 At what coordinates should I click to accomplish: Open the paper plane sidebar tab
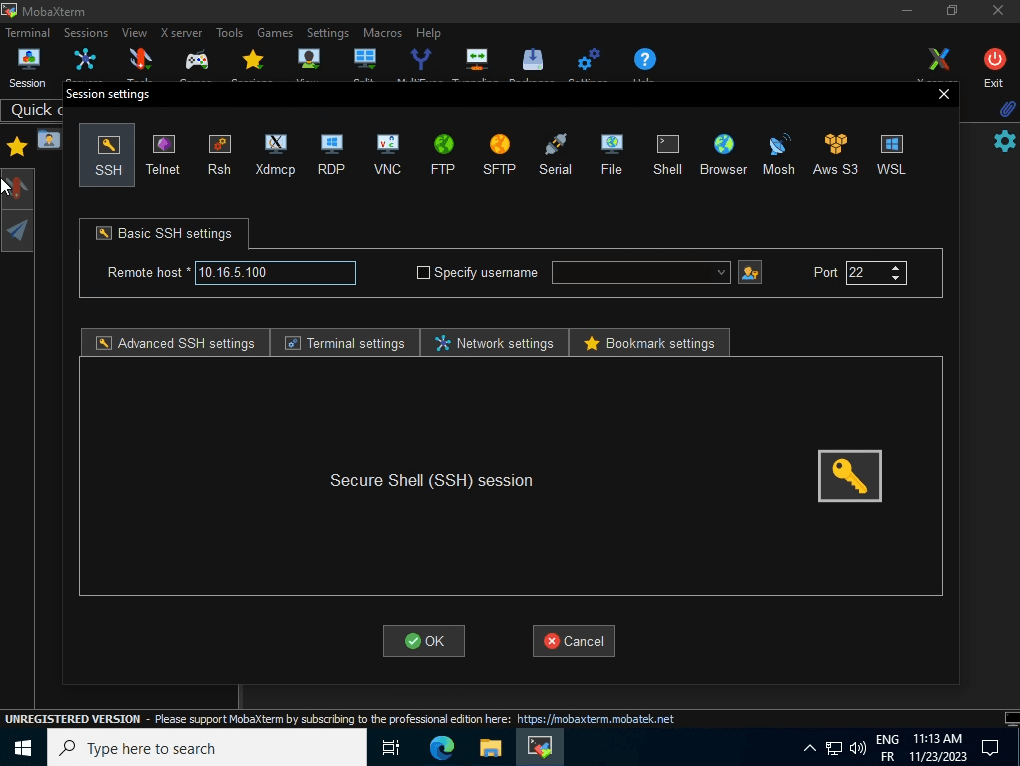click(18, 230)
